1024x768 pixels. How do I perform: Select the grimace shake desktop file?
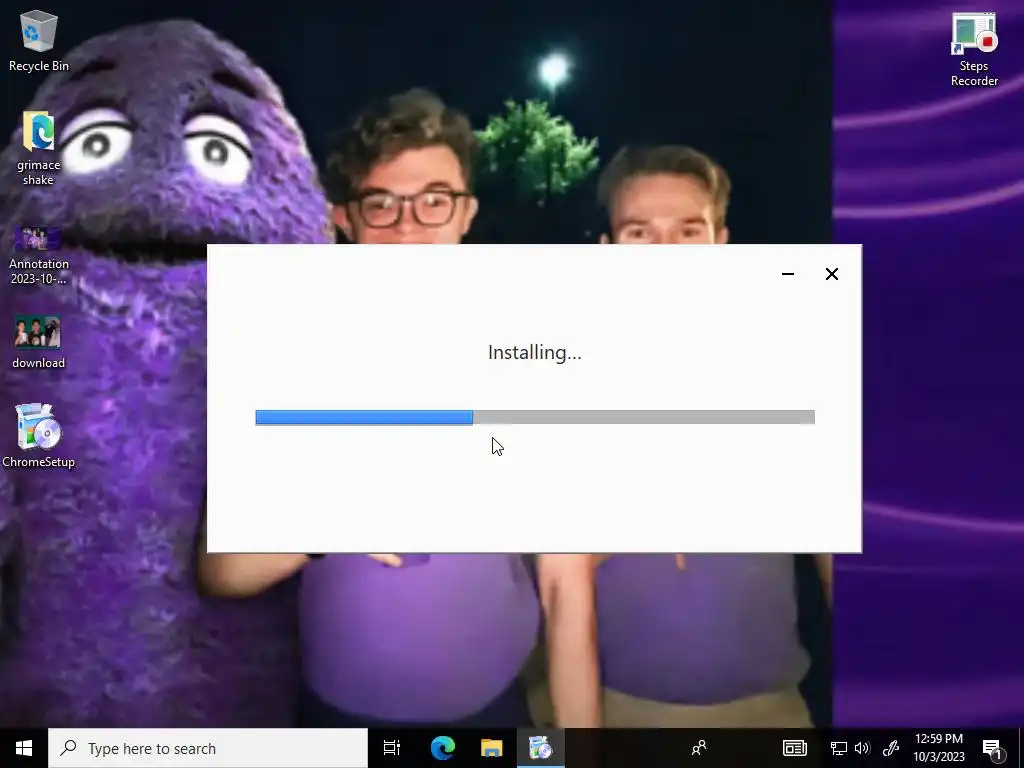(x=39, y=148)
